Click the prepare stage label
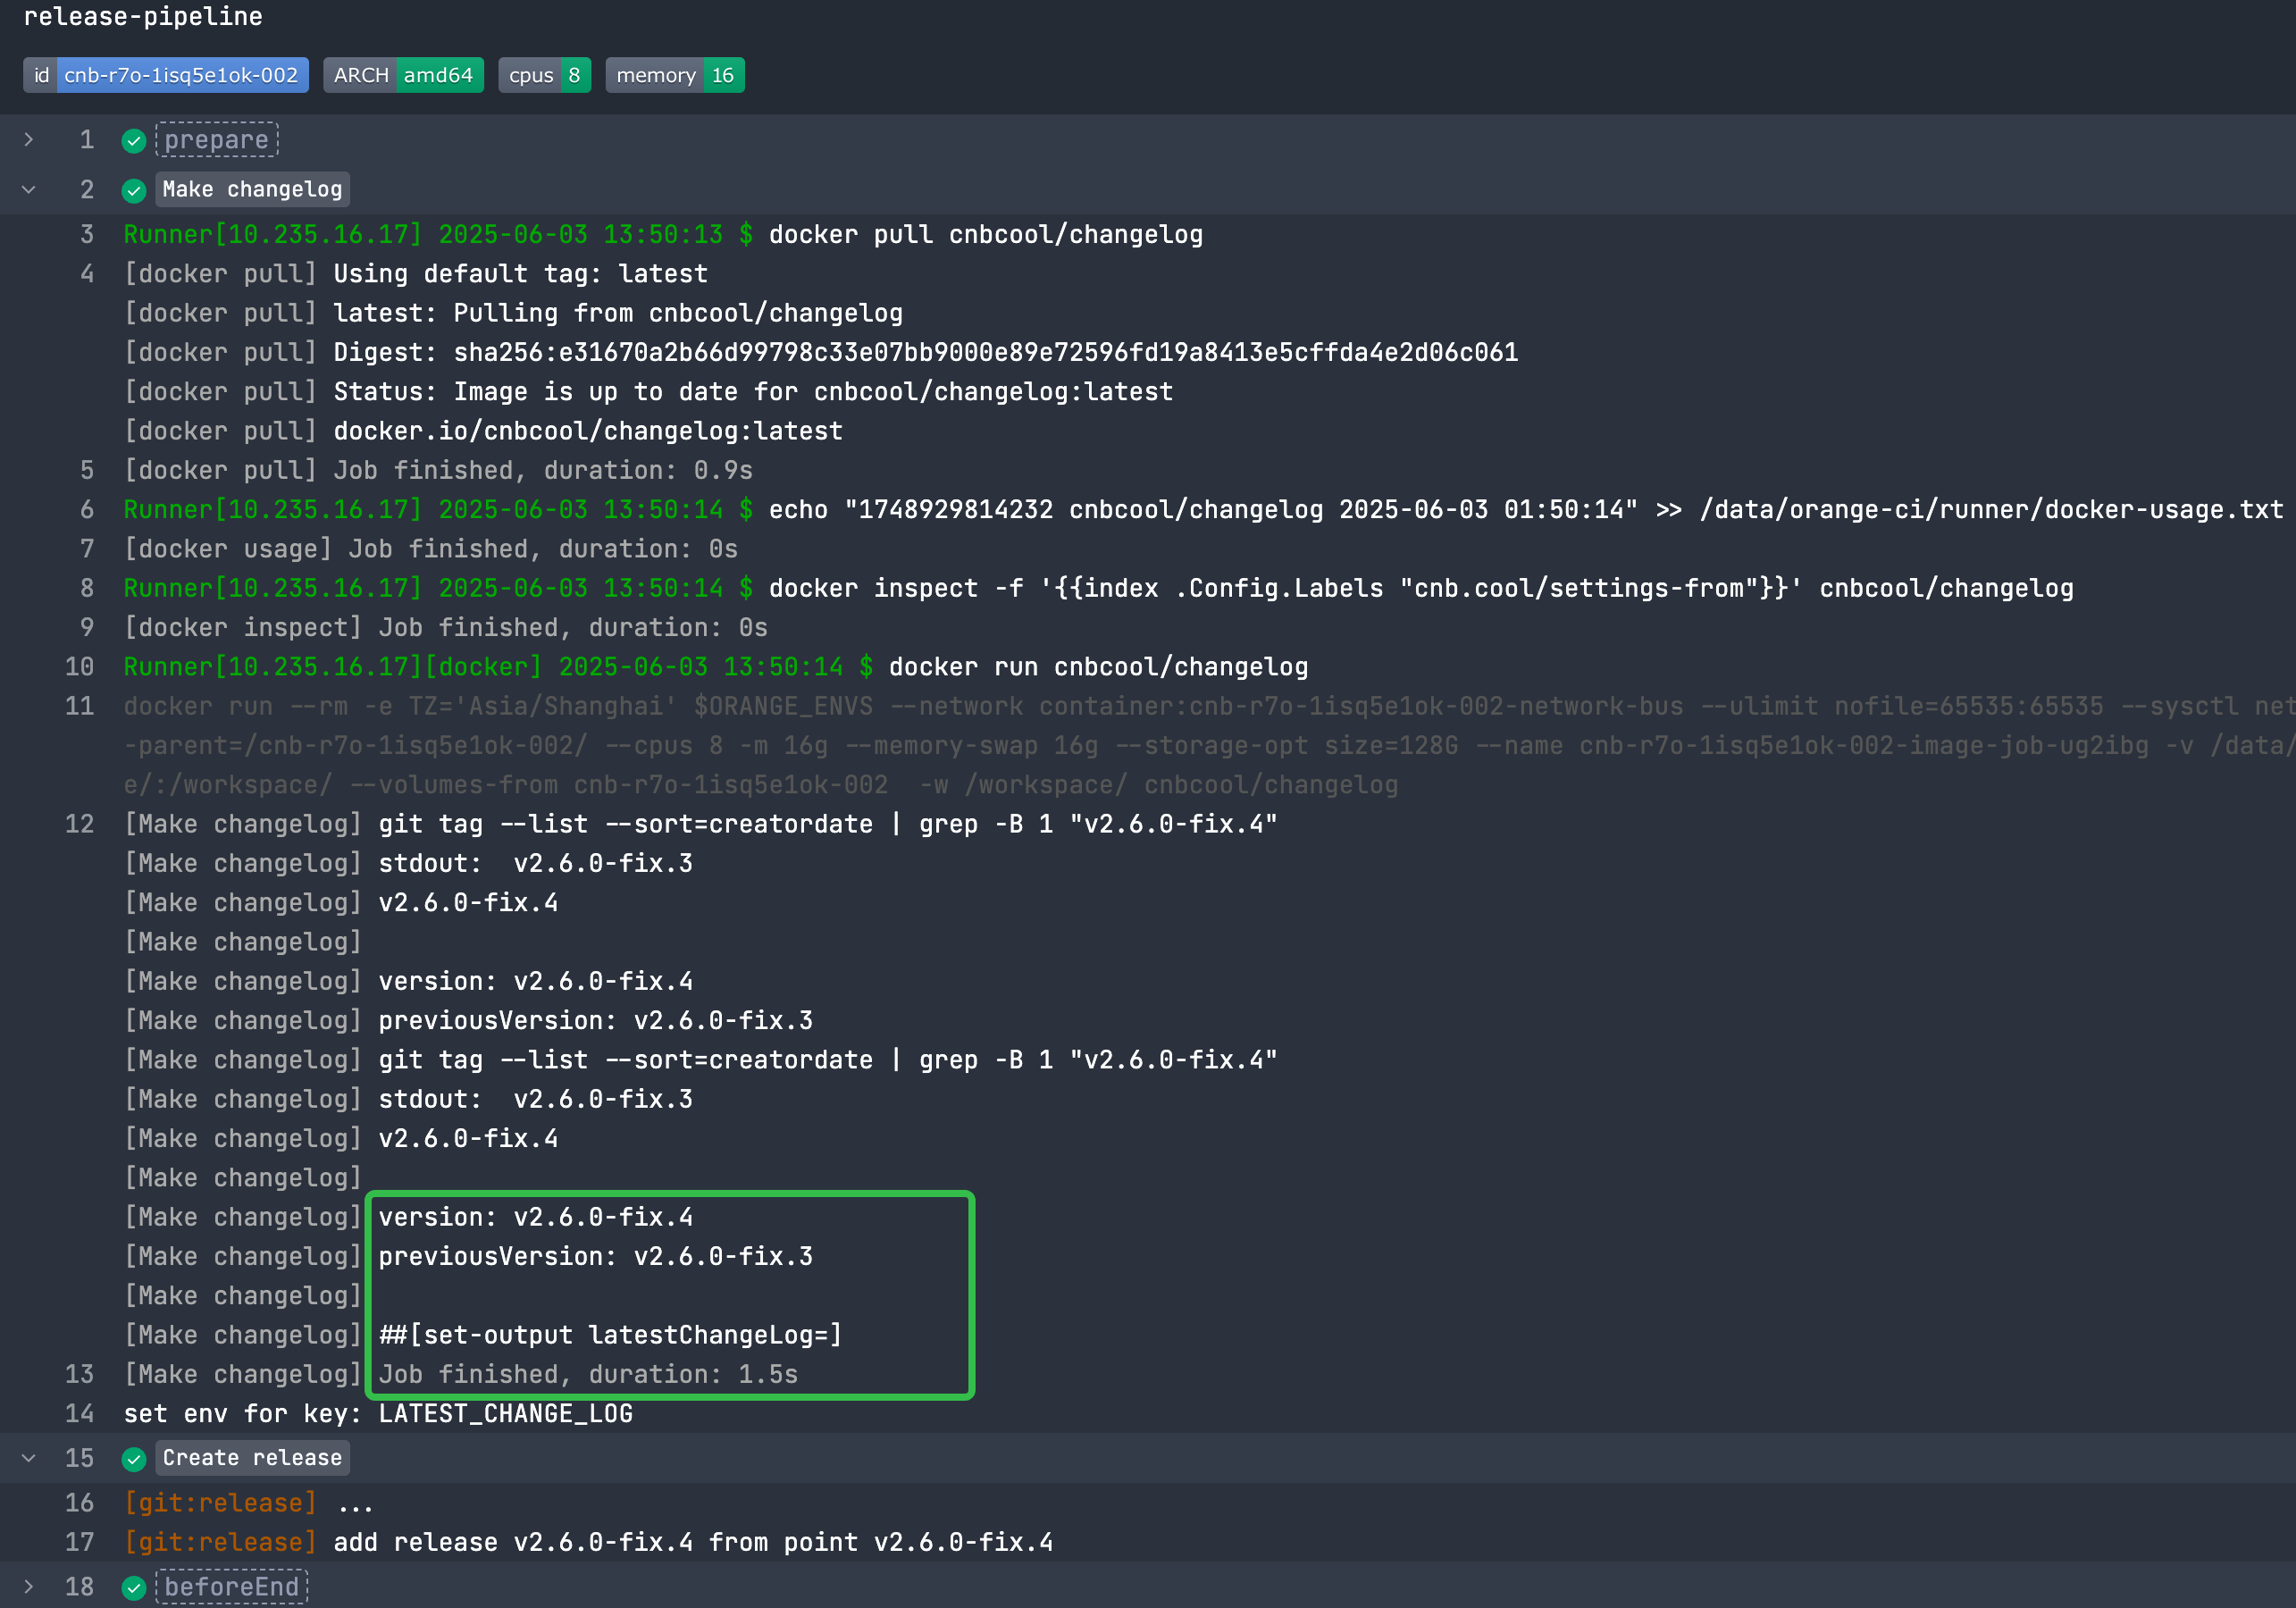Viewport: 2296px width, 1608px height. 216,140
